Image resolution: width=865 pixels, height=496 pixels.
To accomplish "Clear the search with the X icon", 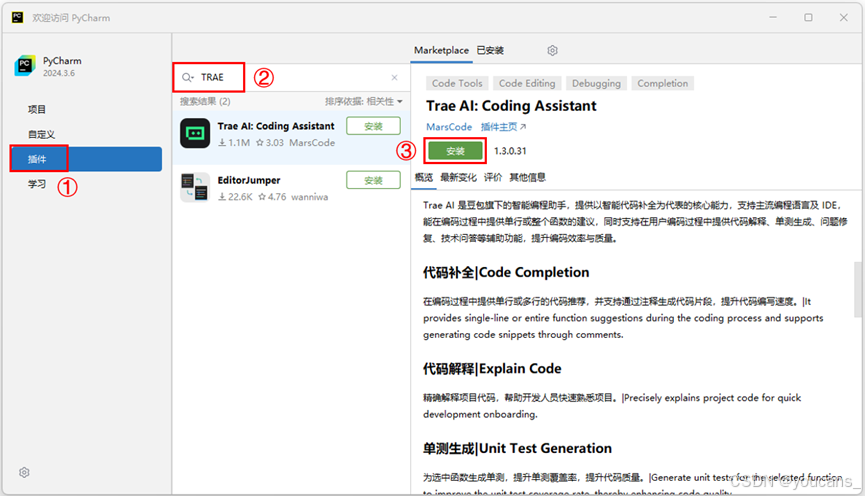I will [x=394, y=77].
